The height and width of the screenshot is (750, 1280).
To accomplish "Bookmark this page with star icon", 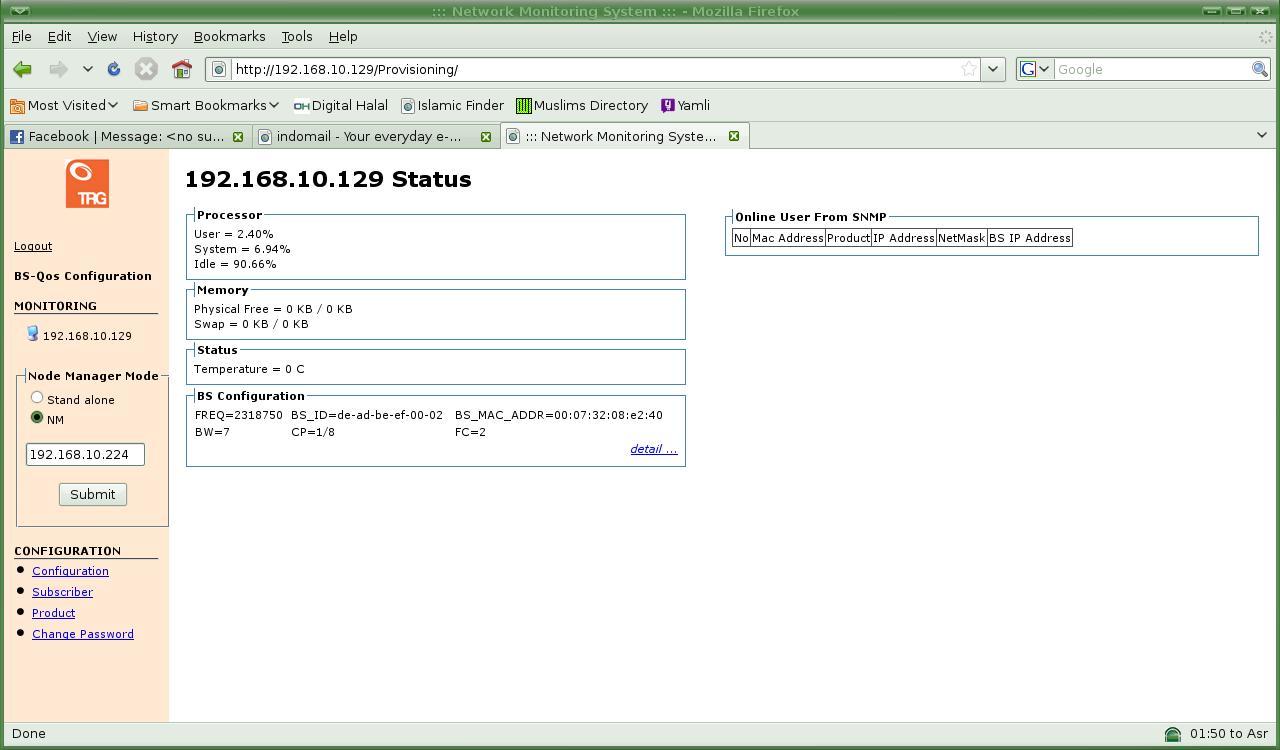I will click(968, 69).
